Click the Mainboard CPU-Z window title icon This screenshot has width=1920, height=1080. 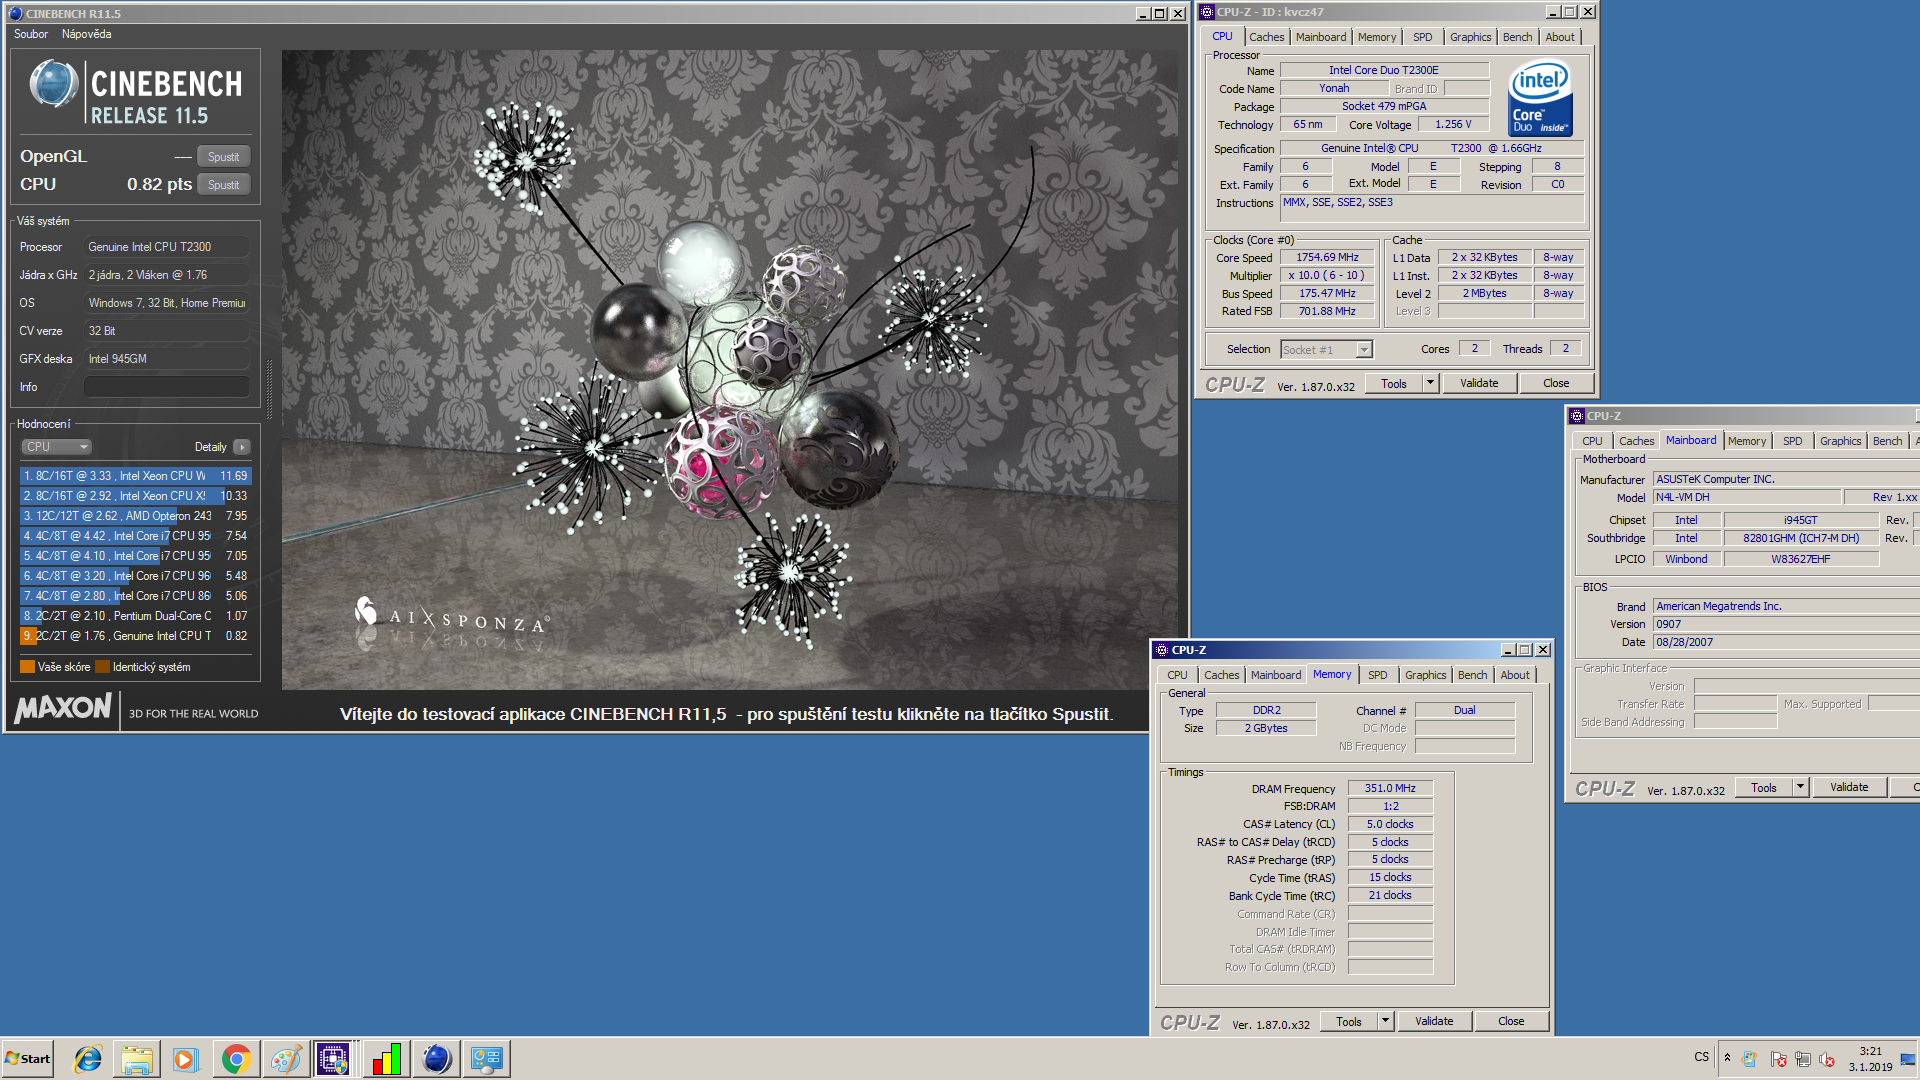click(1577, 416)
